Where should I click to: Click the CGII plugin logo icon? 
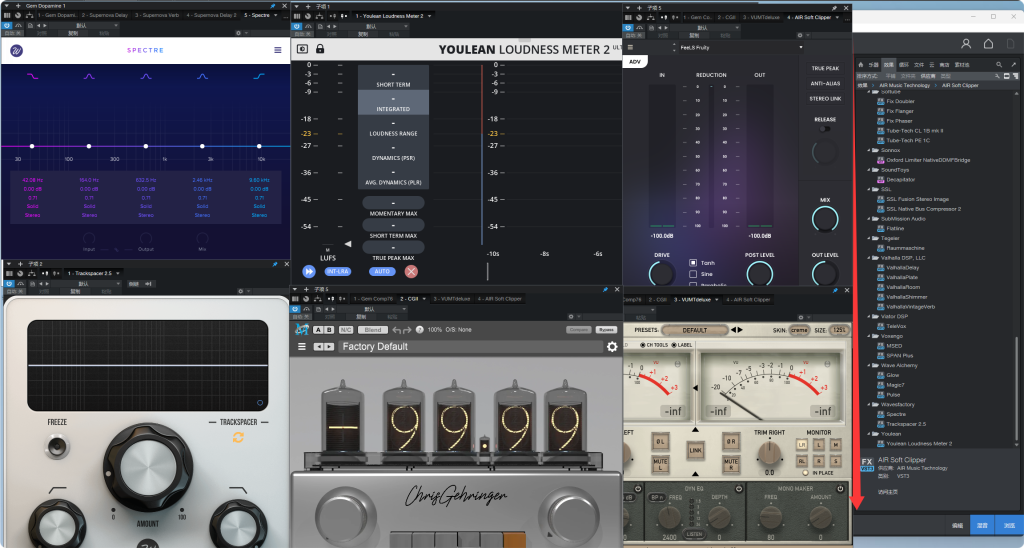coord(302,329)
